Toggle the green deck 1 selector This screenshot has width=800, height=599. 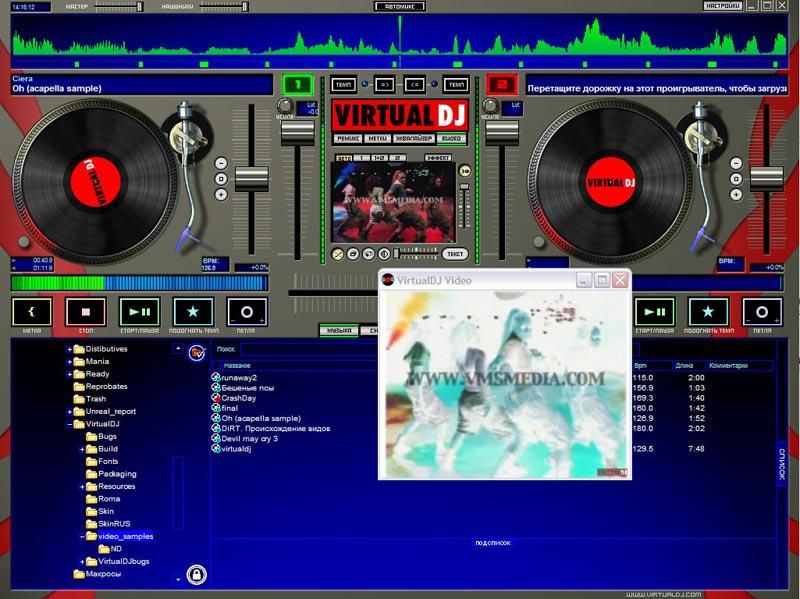coord(297,85)
